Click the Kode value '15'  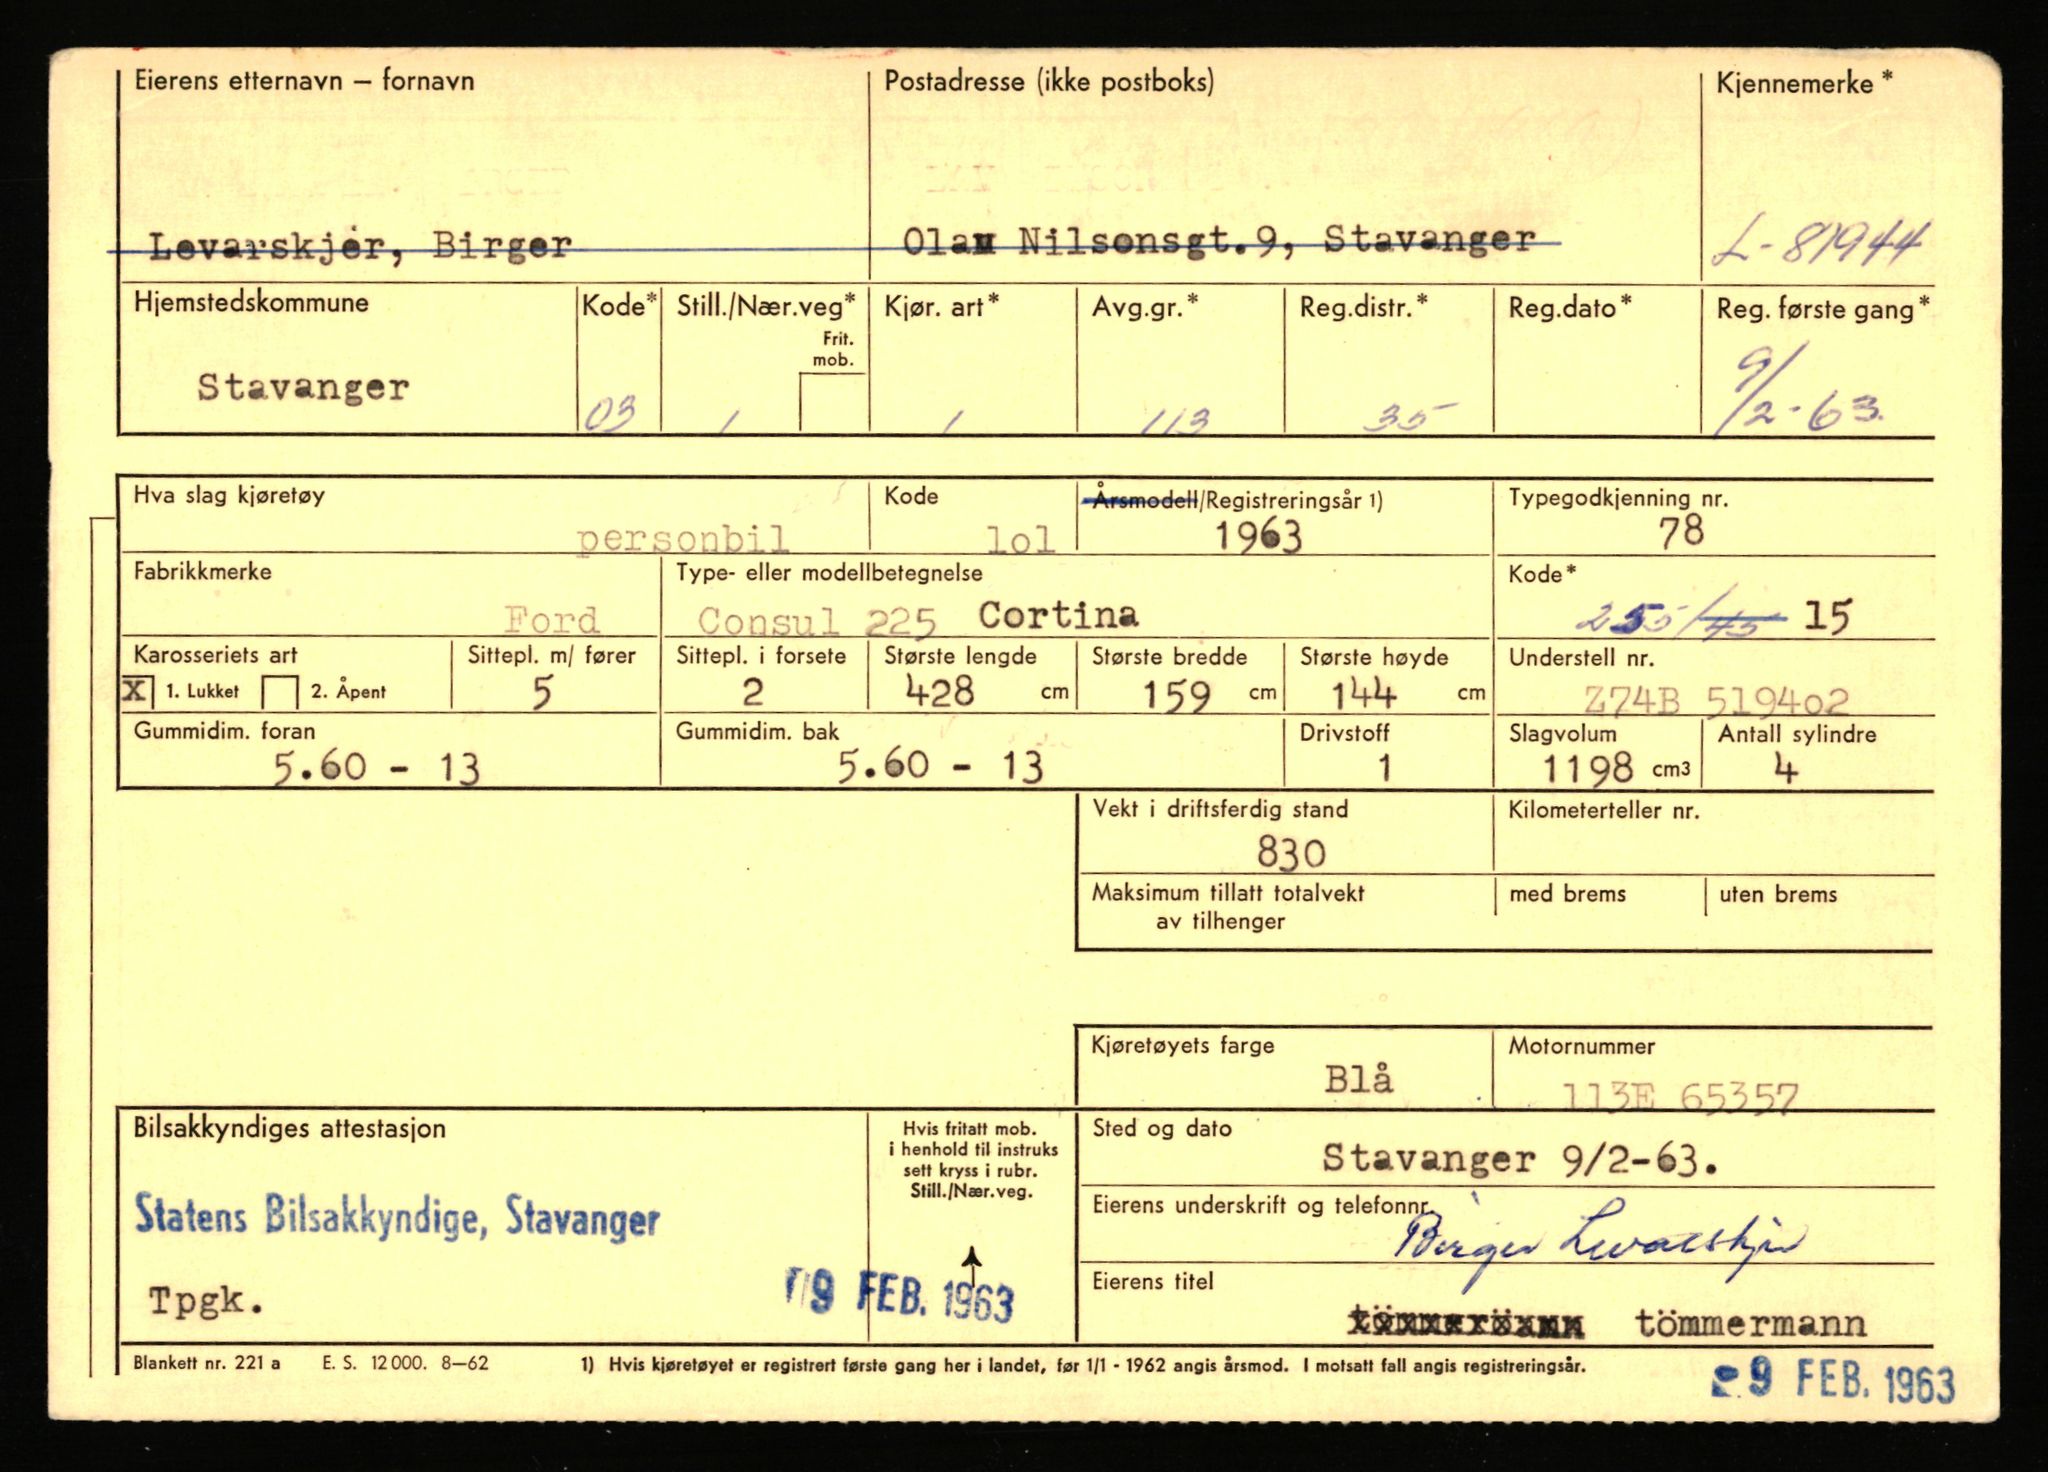pos(1827,616)
